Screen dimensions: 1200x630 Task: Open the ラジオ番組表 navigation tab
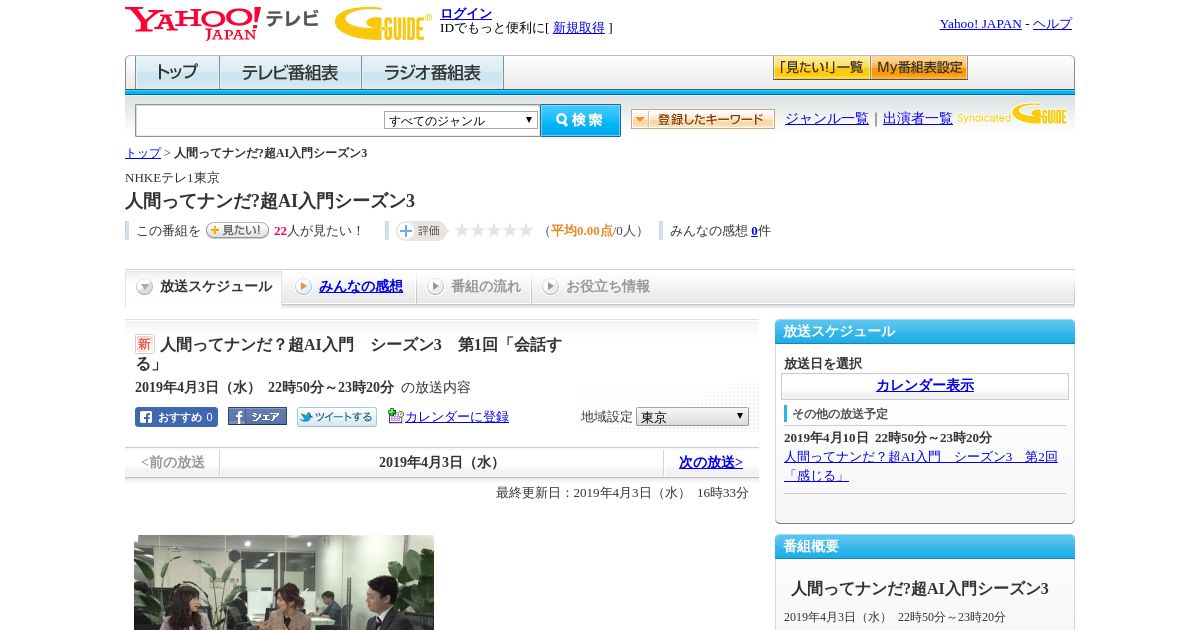pyautogui.click(x=432, y=73)
